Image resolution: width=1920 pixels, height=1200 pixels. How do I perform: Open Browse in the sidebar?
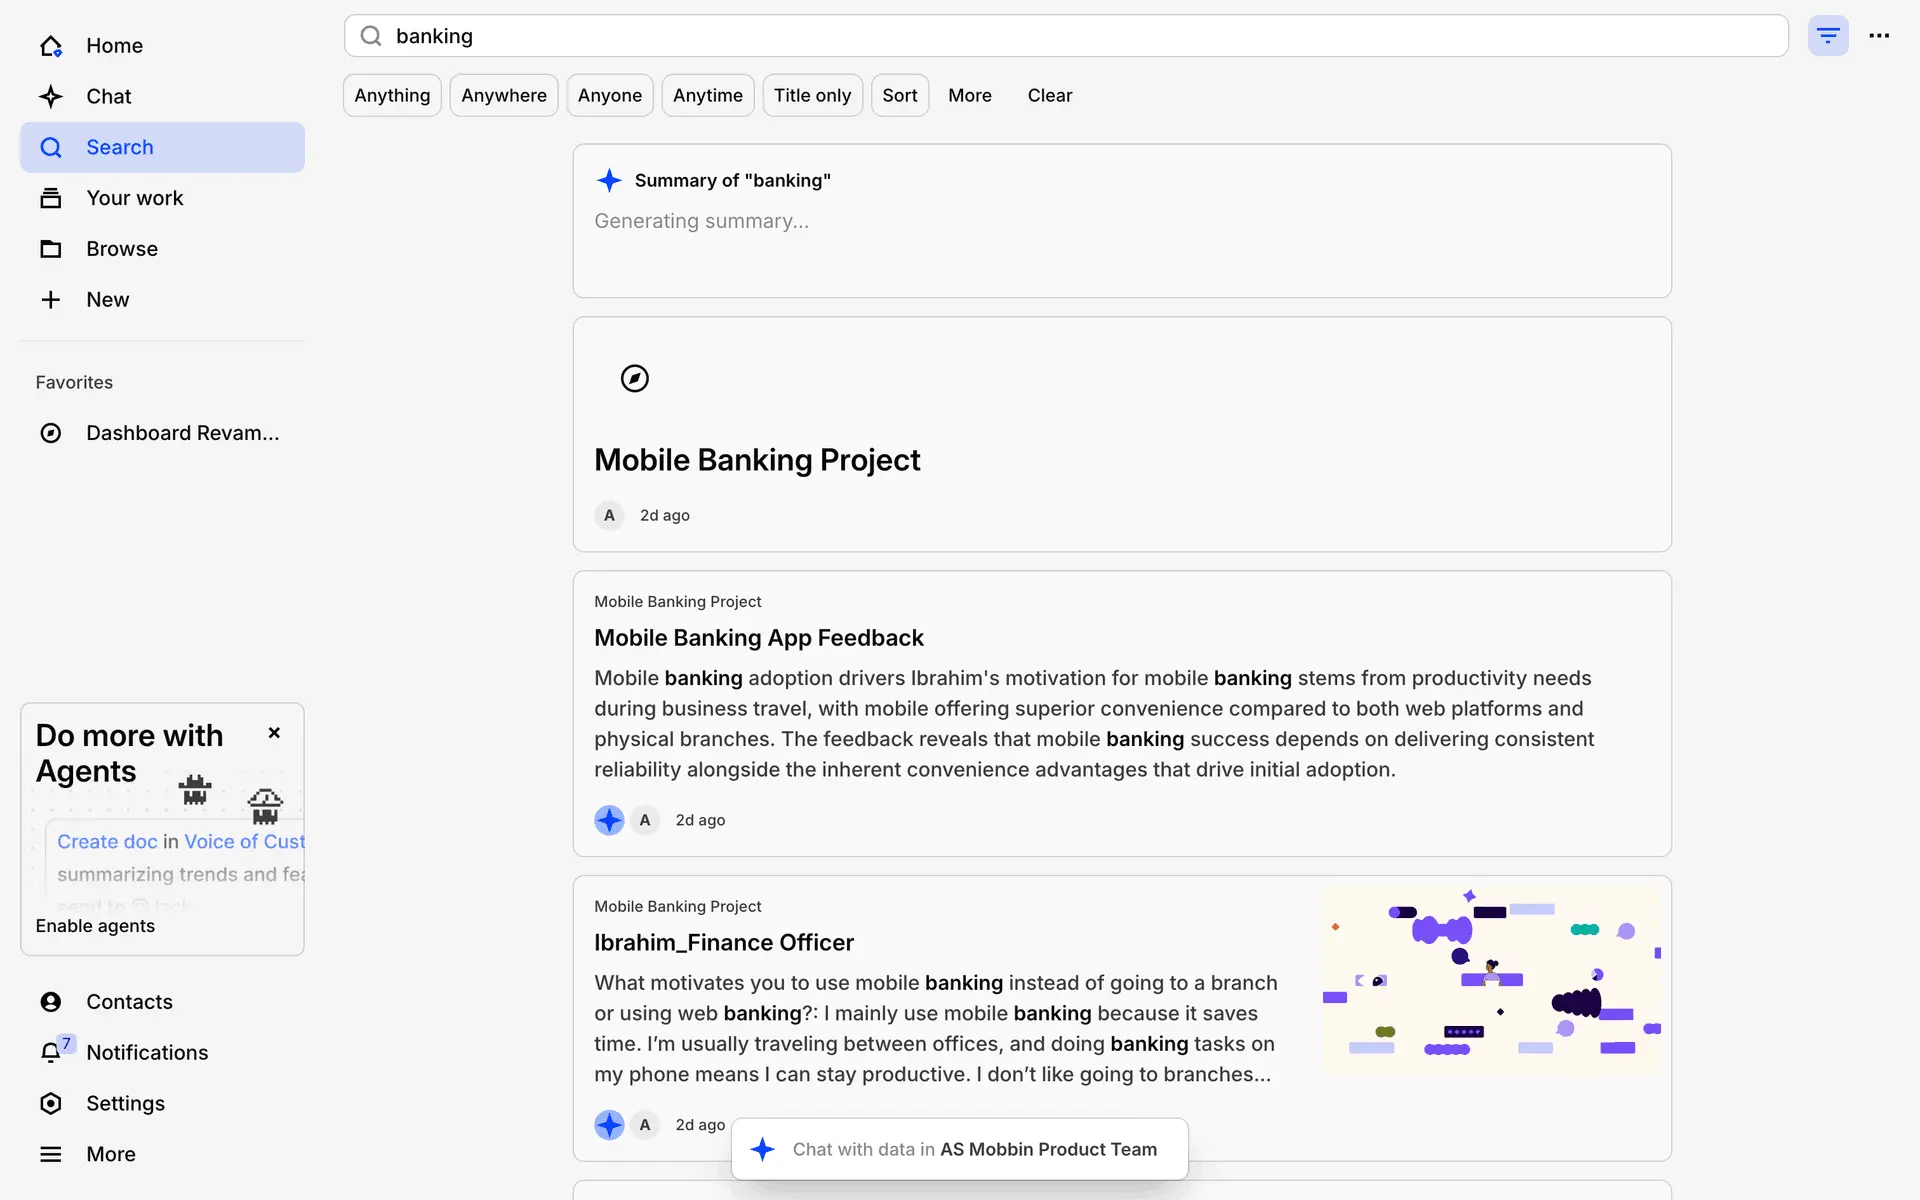121,249
